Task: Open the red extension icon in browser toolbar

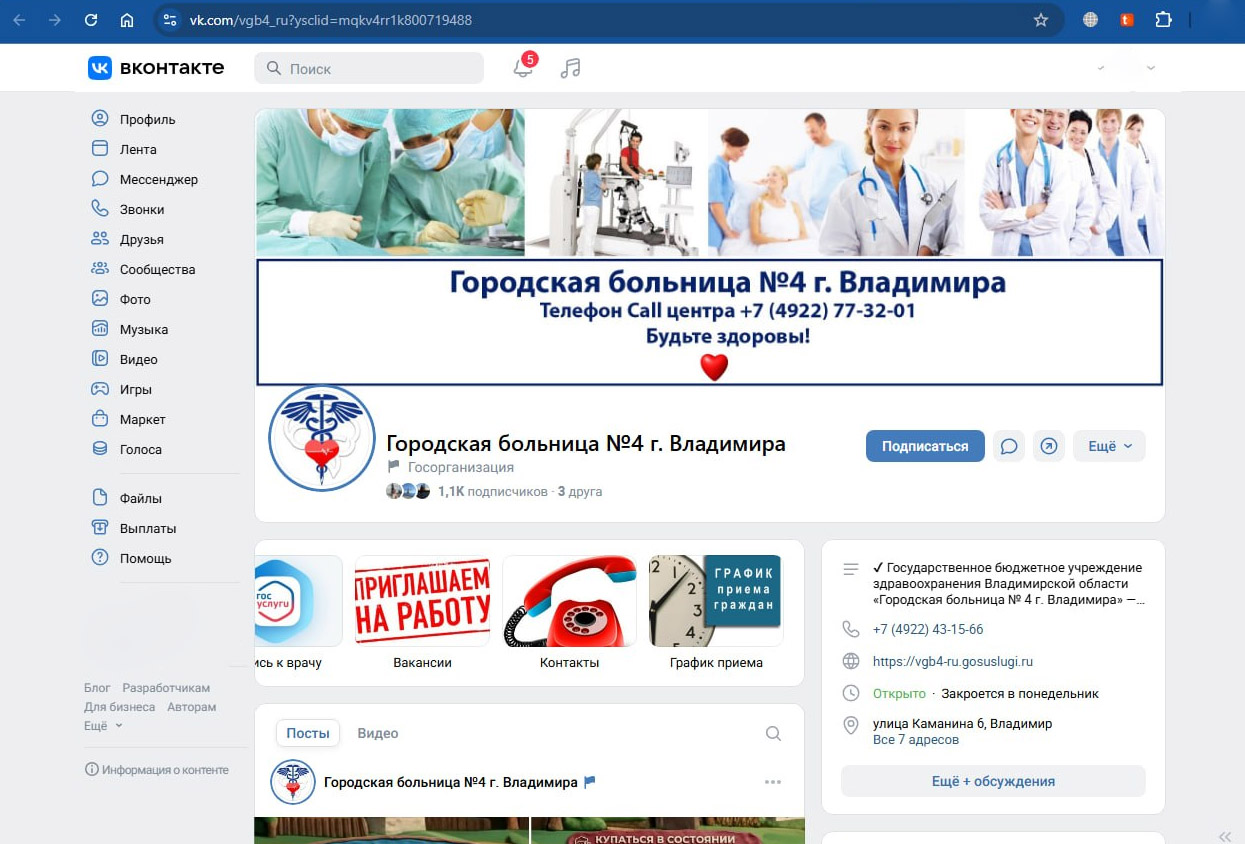Action: pos(1127,20)
